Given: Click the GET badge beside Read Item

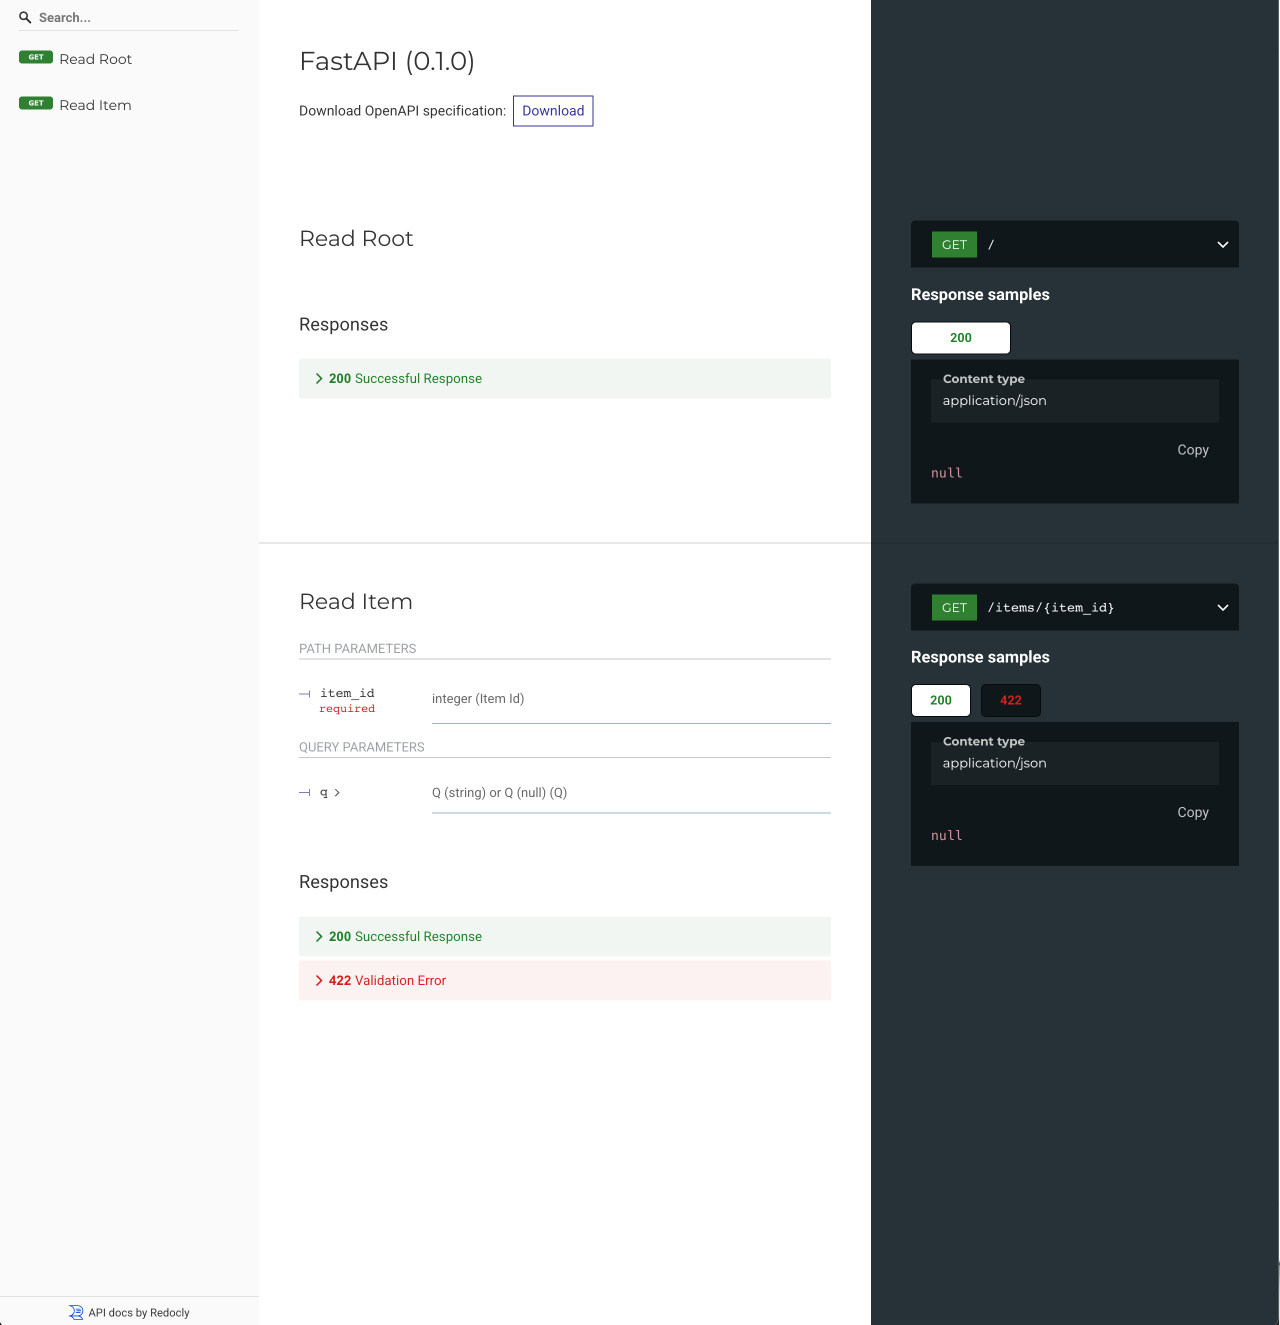Looking at the screenshot, I should (36, 103).
